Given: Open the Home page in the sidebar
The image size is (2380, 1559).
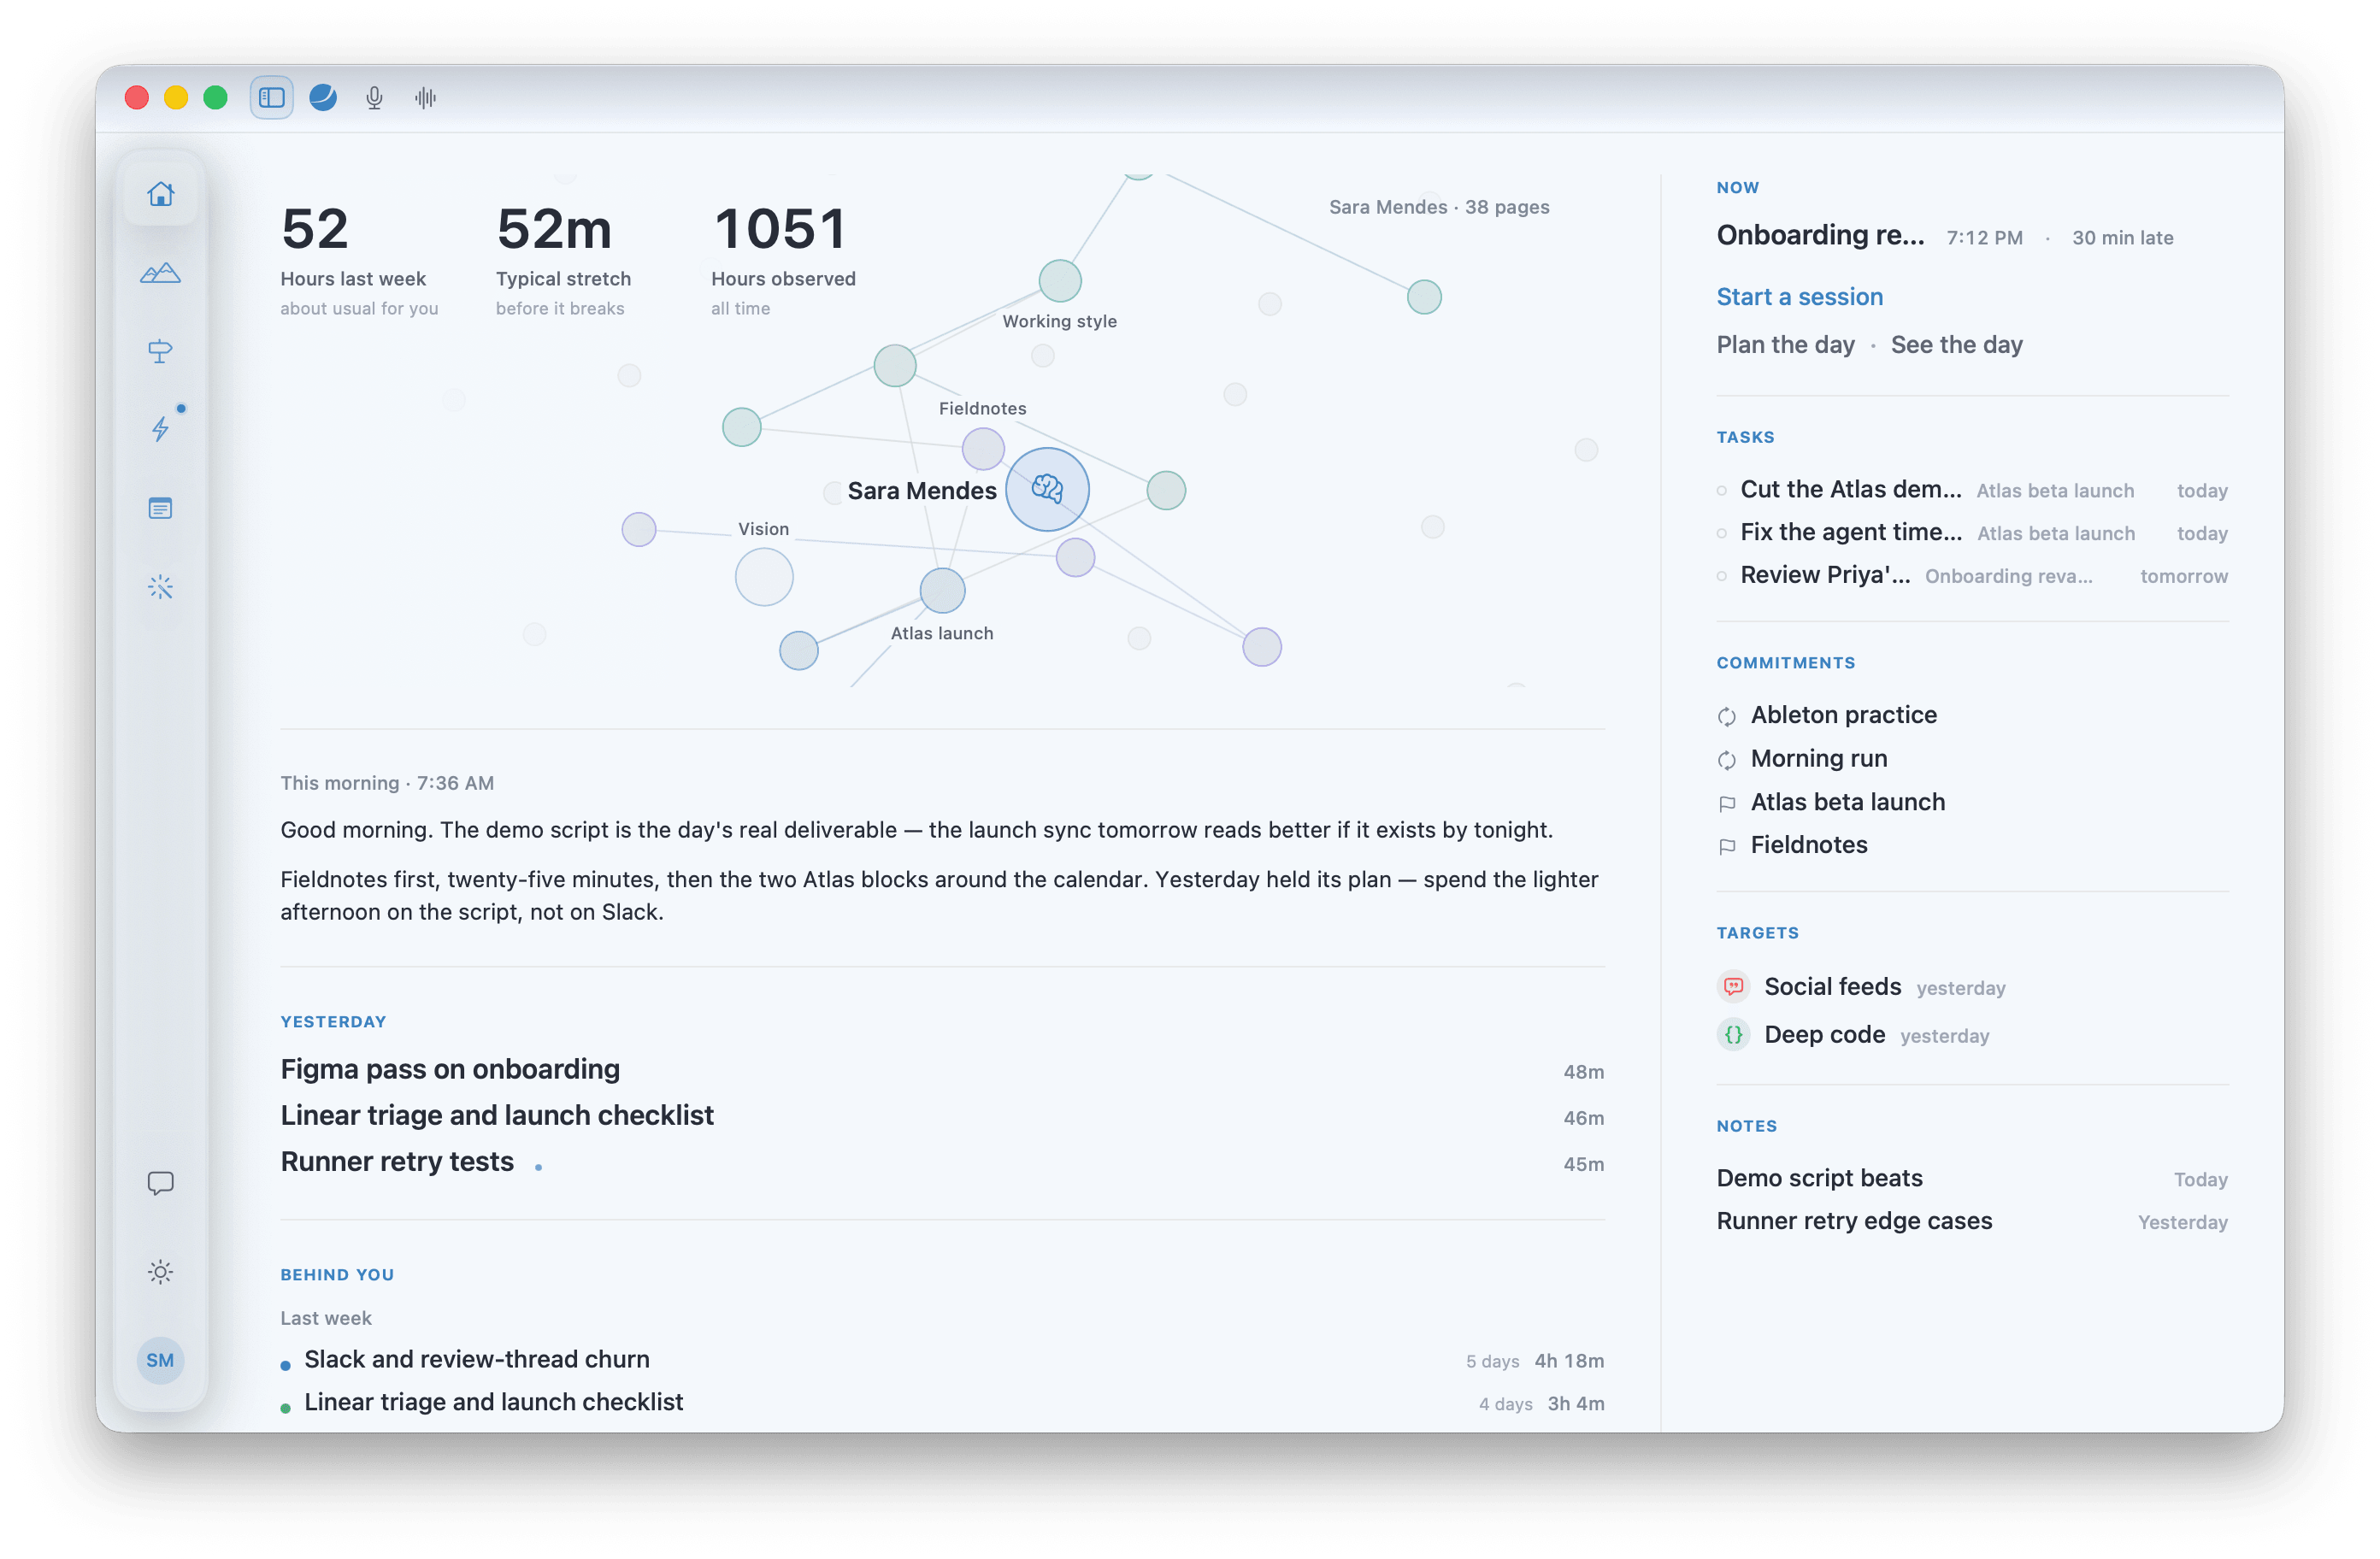Looking at the screenshot, I should click(160, 194).
